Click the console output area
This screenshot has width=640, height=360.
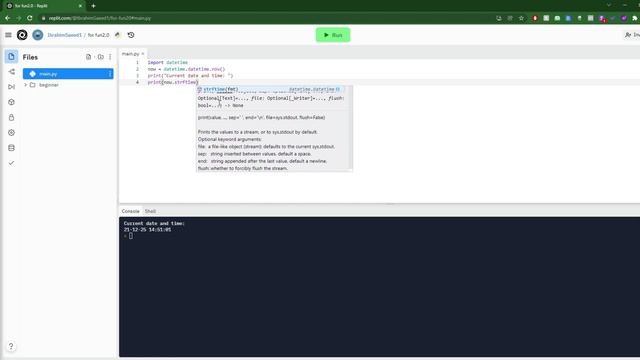[379, 287]
